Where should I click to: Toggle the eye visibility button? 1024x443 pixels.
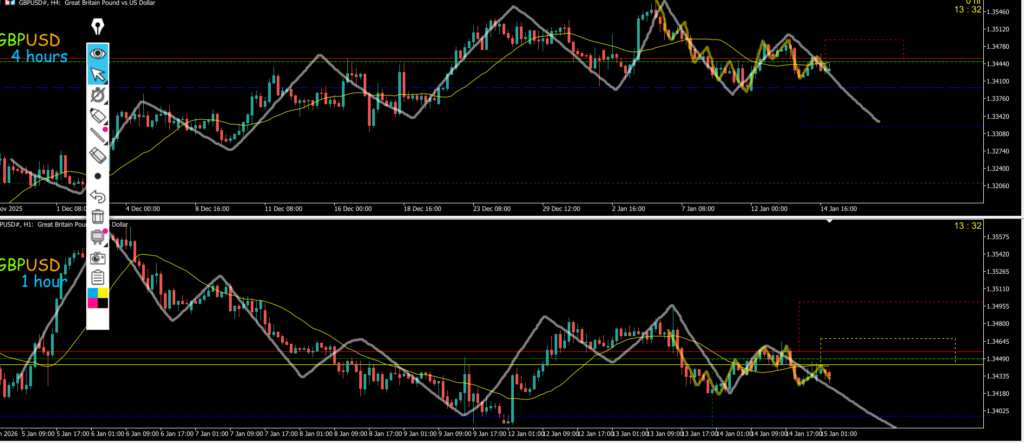pyautogui.click(x=98, y=52)
